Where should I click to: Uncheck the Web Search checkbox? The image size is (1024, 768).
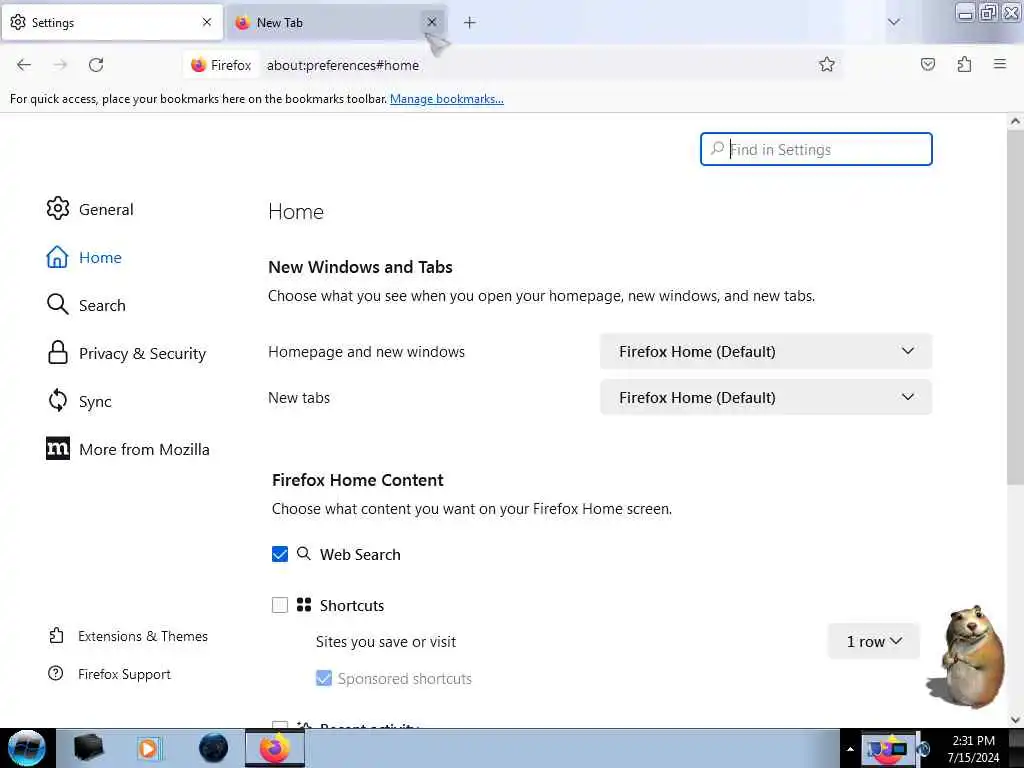(x=280, y=554)
